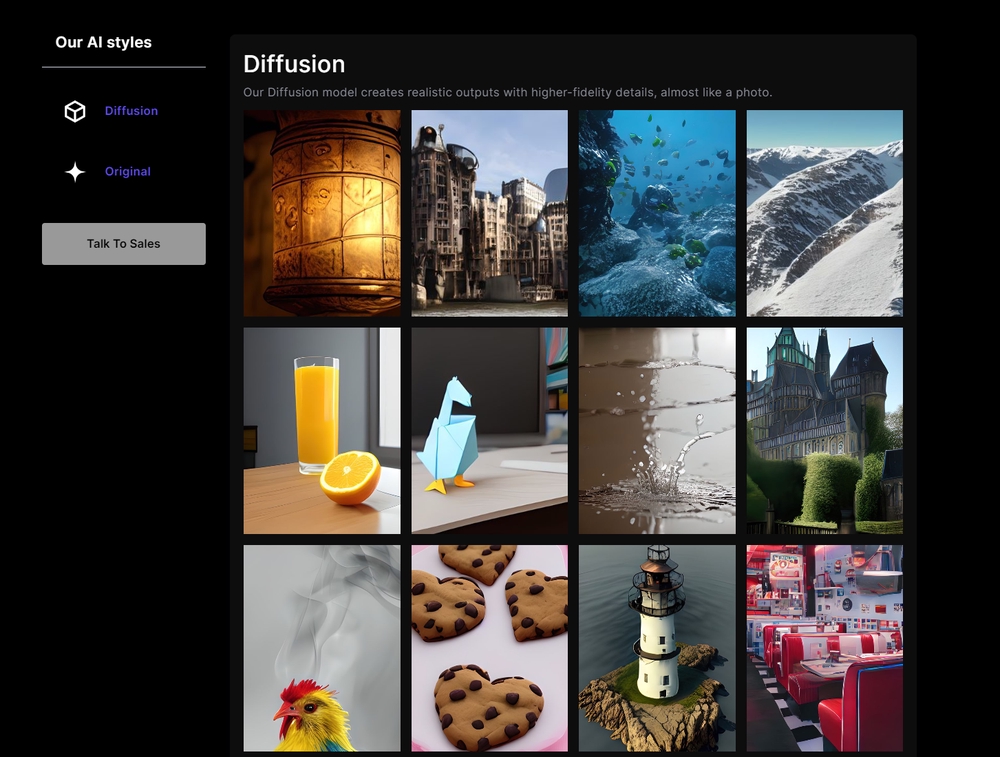
Task: Select the snowy mountain slopes image
Action: [824, 213]
